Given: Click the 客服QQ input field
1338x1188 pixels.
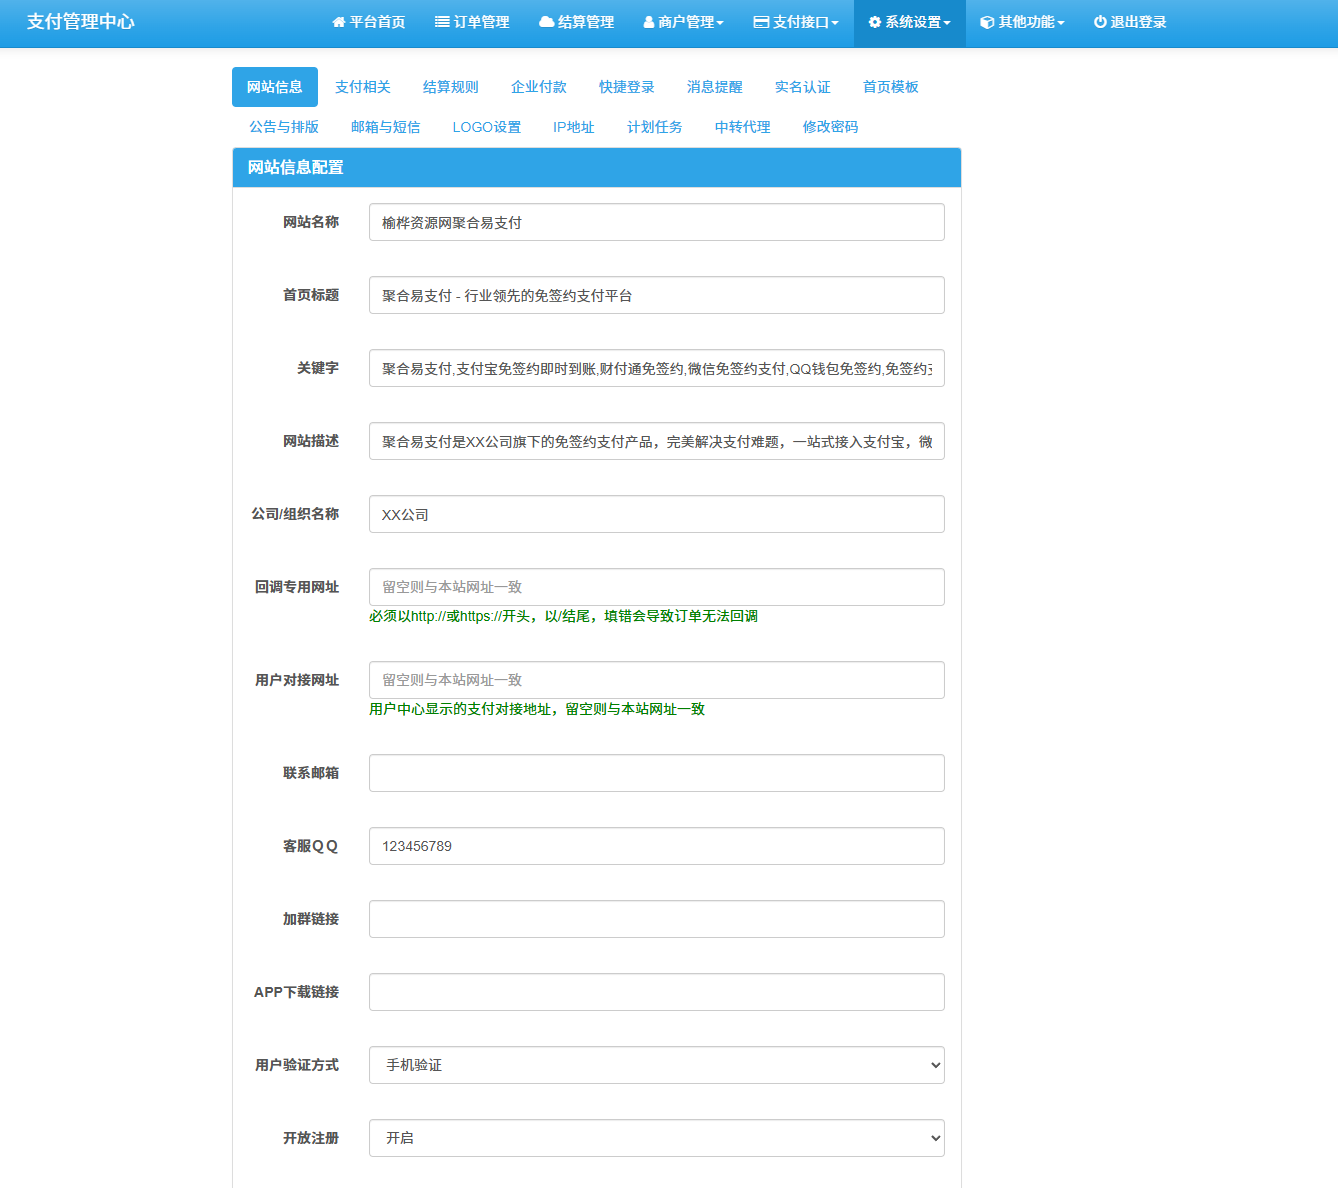Looking at the screenshot, I should click(657, 846).
